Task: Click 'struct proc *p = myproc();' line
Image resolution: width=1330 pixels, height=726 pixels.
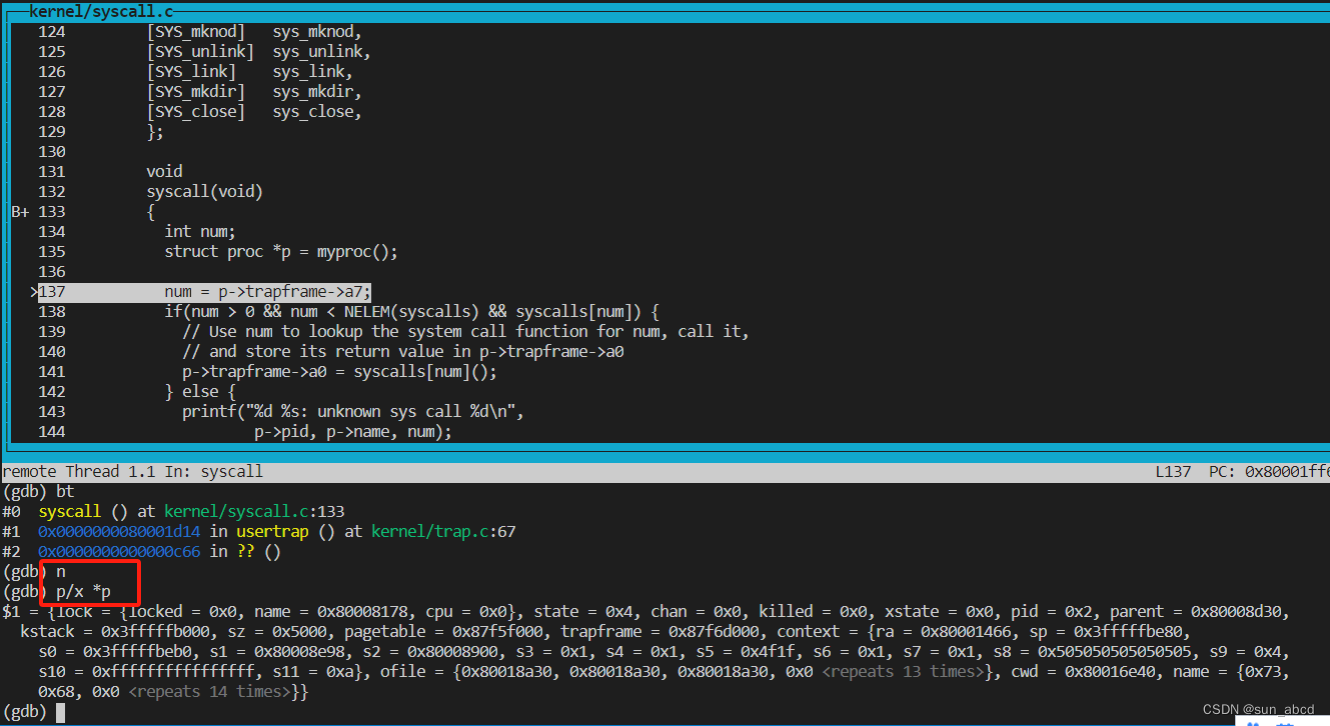Action: click(x=281, y=252)
